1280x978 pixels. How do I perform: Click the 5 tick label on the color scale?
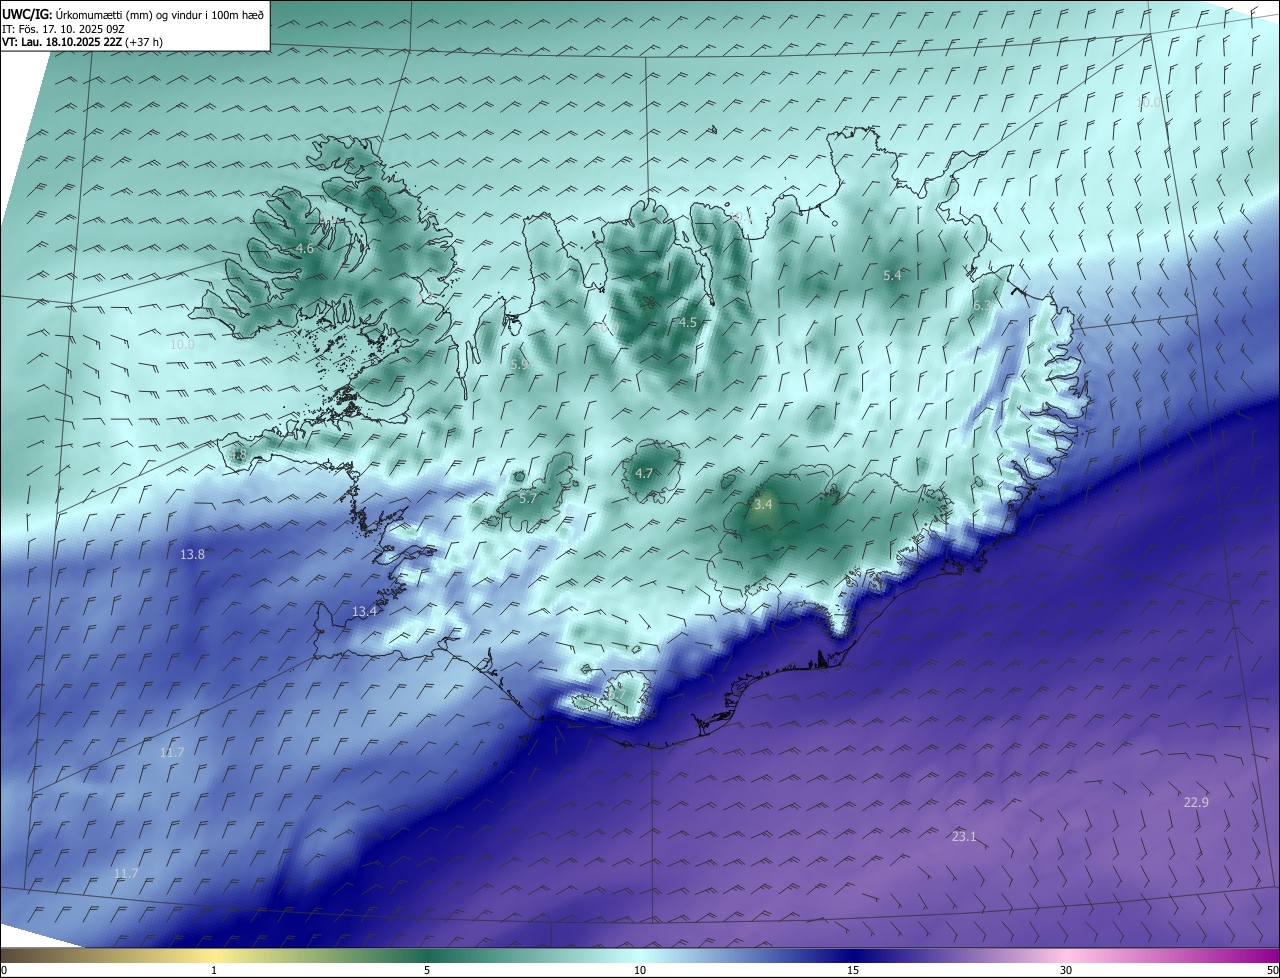(427, 970)
